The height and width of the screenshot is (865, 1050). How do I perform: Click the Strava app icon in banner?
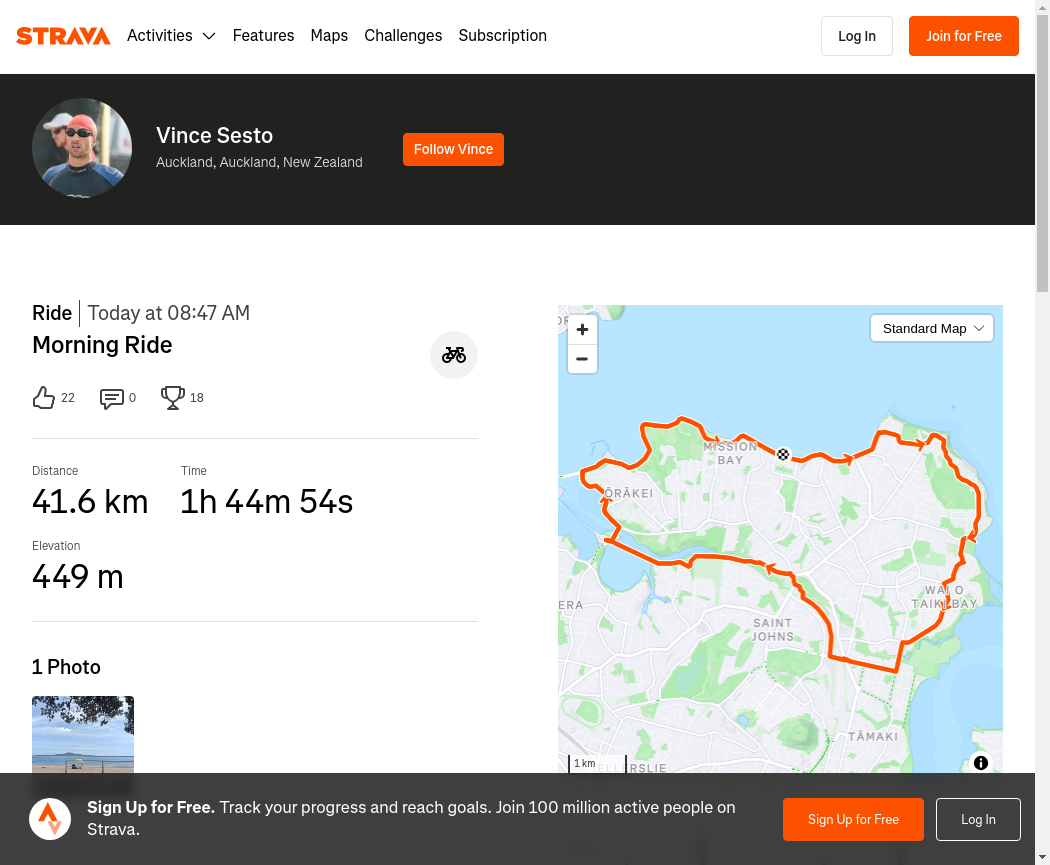tap(50, 819)
